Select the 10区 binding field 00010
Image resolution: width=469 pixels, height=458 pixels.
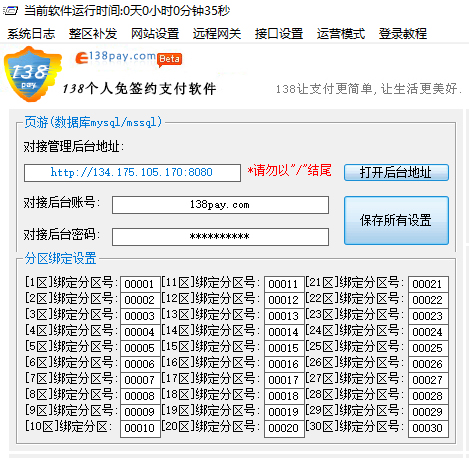point(140,428)
